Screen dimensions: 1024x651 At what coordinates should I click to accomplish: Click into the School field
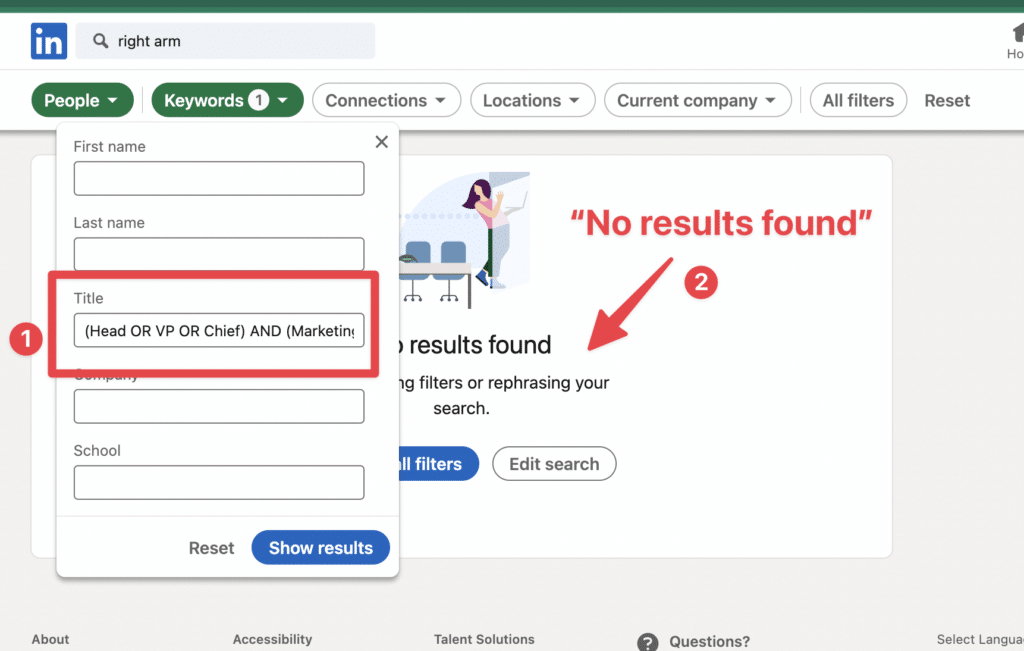[219, 483]
